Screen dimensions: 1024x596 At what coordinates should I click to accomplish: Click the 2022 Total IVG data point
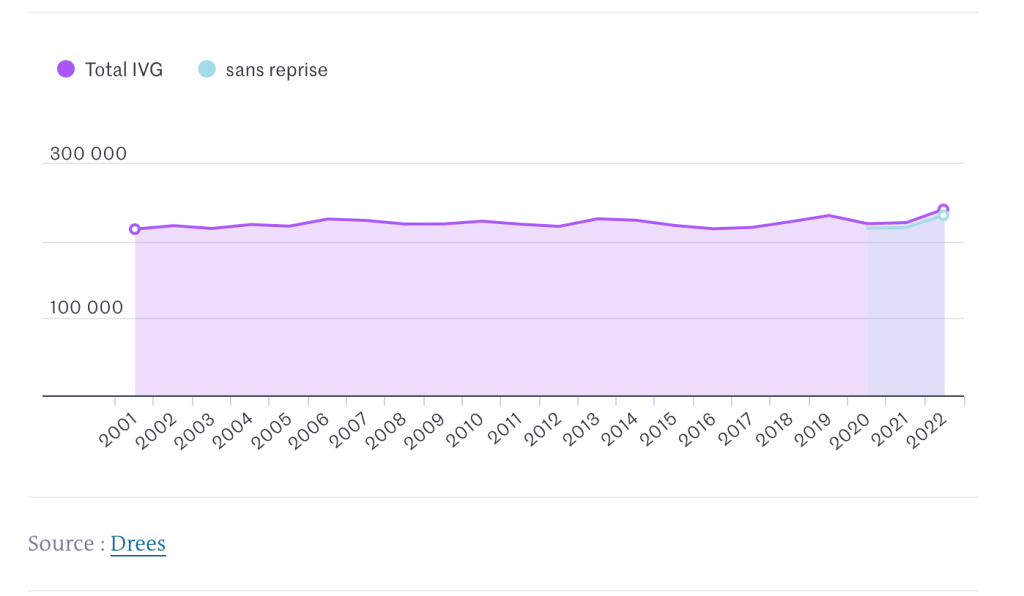(x=943, y=209)
